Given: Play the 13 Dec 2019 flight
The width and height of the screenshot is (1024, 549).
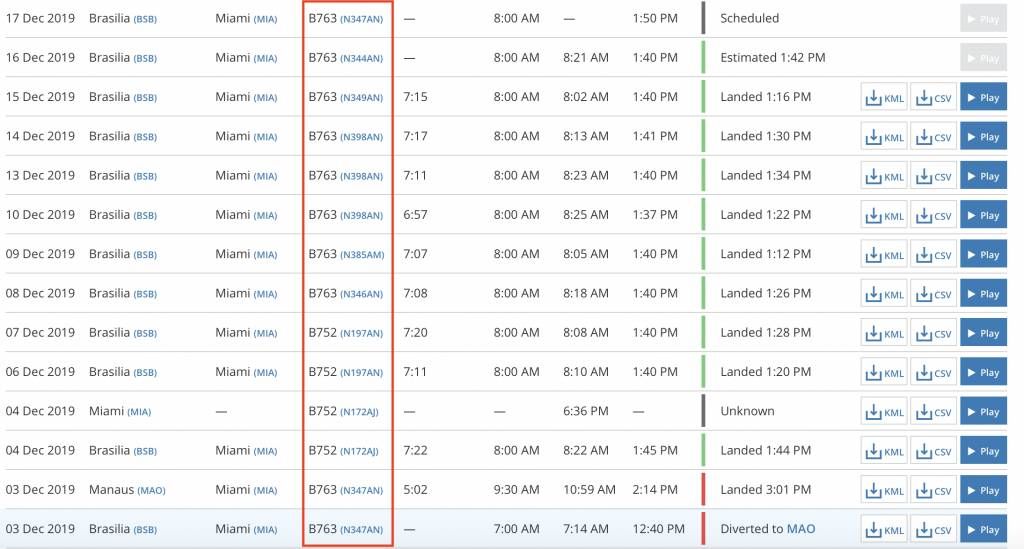Looking at the screenshot, I should pos(984,176).
